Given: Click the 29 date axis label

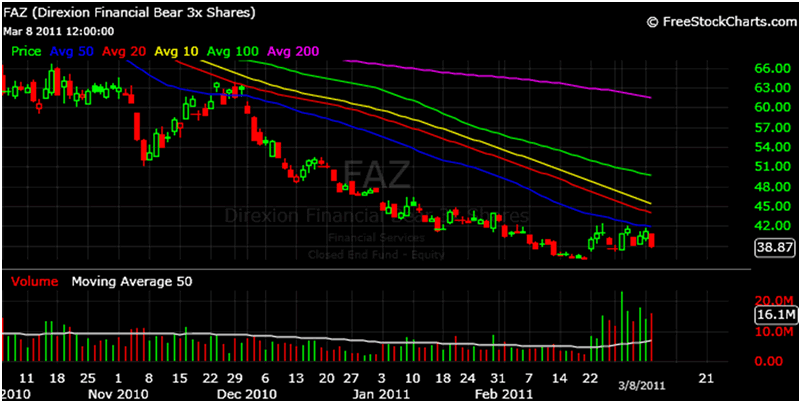Looking at the screenshot, I should [x=235, y=379].
